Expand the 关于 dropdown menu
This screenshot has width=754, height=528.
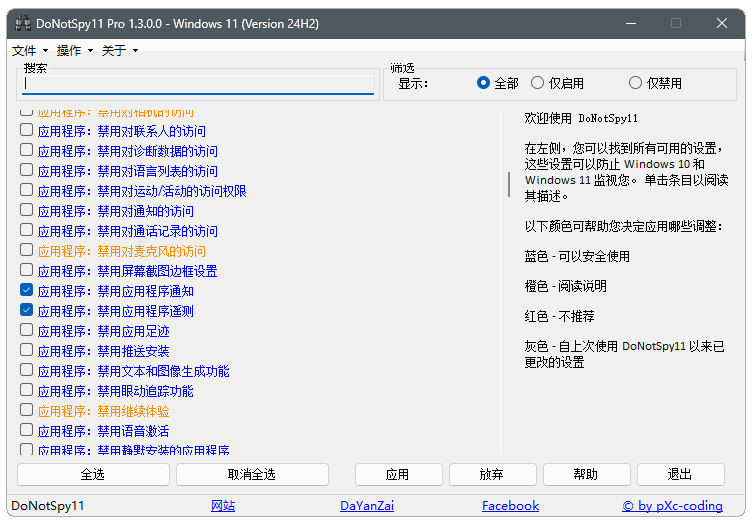tap(114, 50)
